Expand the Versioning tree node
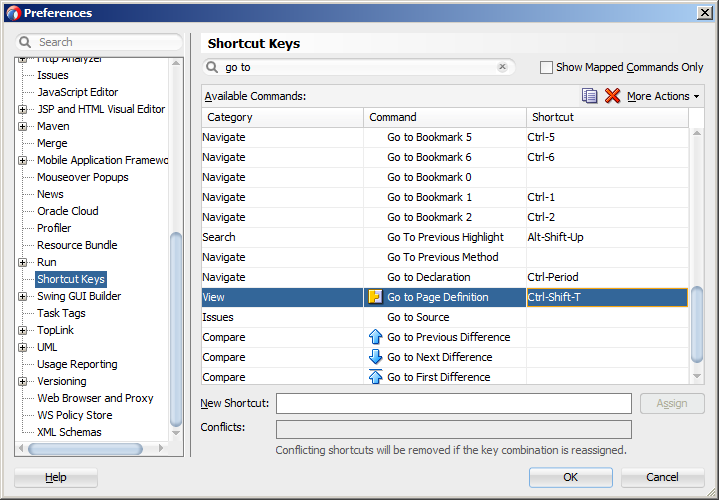This screenshot has width=719, height=500. (22, 381)
